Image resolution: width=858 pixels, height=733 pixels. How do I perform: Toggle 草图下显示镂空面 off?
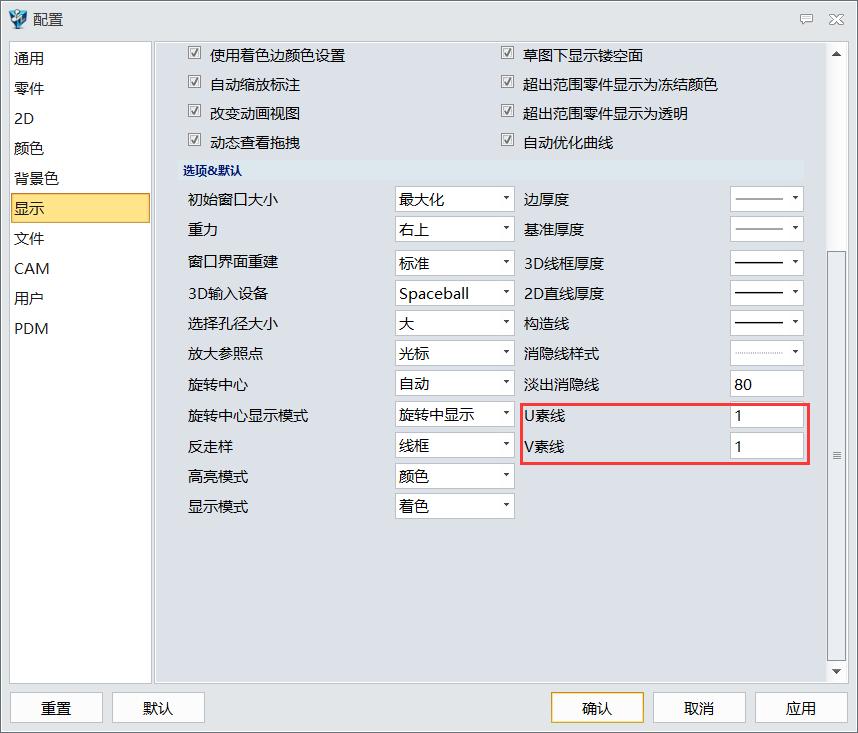508,55
